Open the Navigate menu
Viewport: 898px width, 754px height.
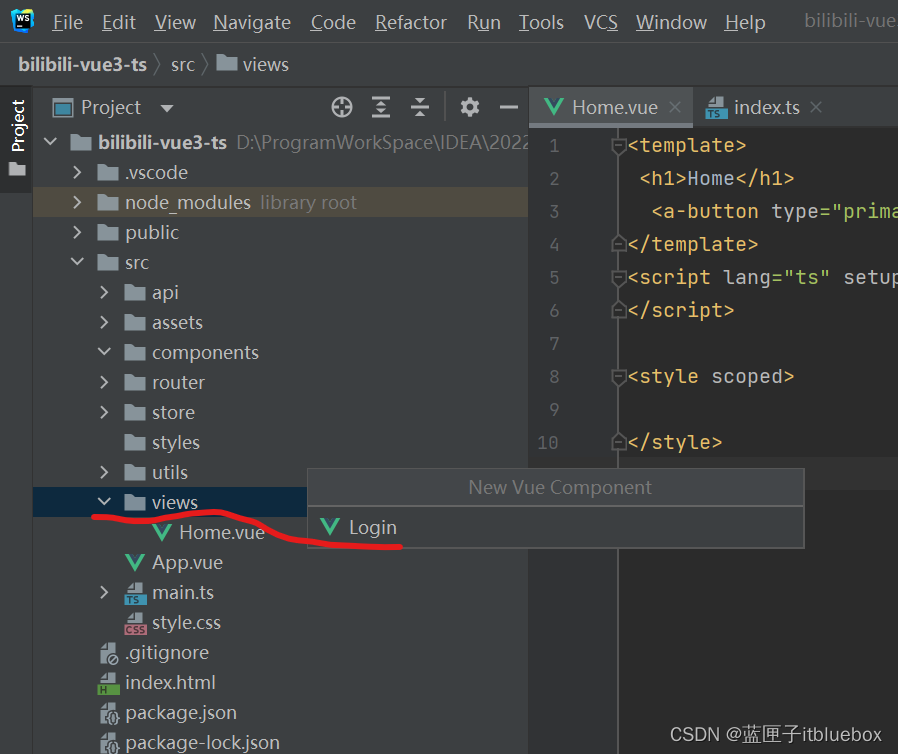pos(252,22)
